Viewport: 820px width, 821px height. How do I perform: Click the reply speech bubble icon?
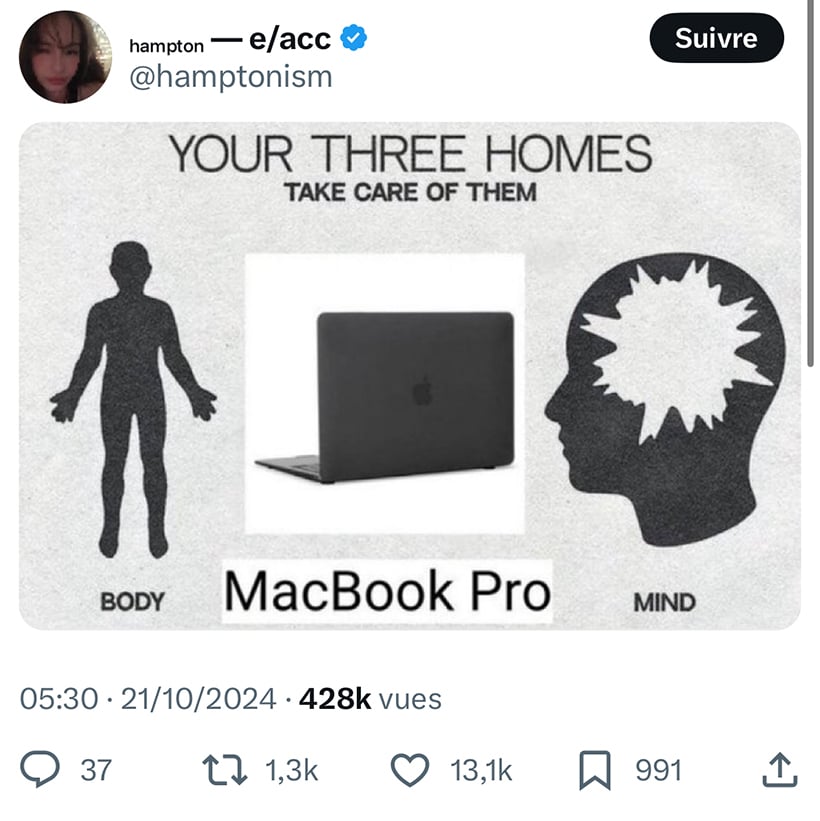pos(40,769)
